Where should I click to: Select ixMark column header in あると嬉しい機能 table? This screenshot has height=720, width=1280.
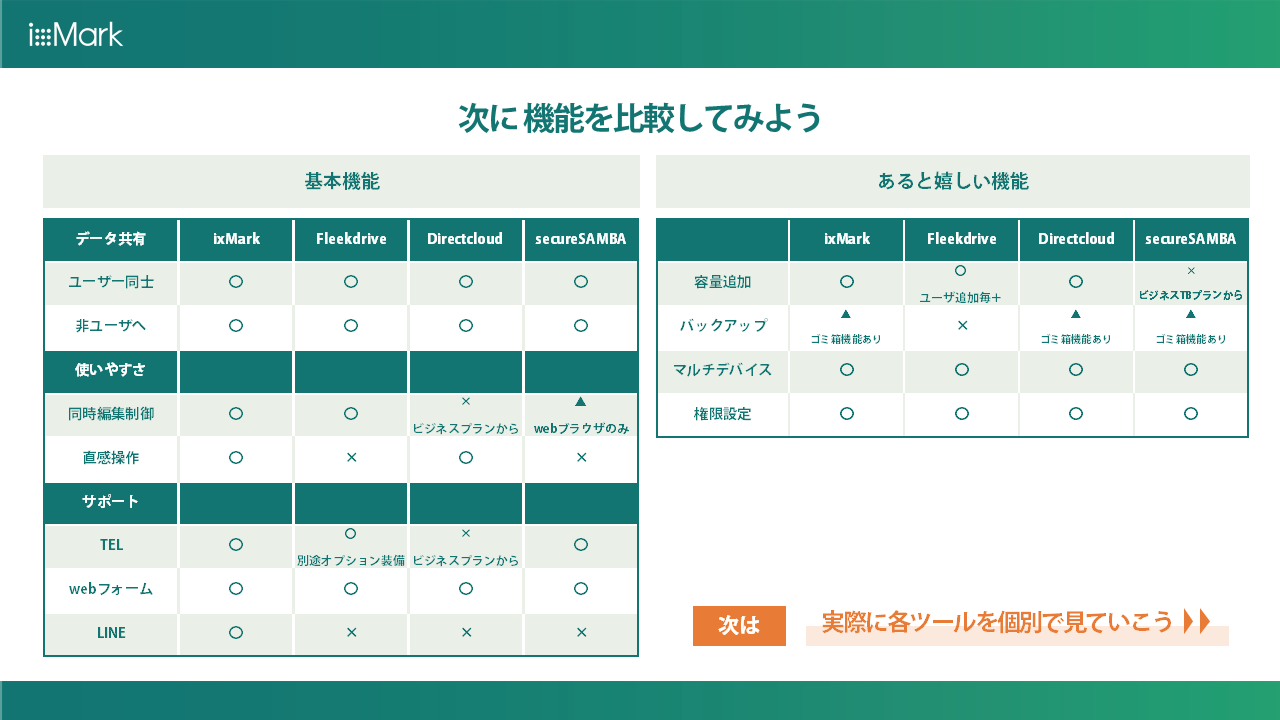(847, 239)
